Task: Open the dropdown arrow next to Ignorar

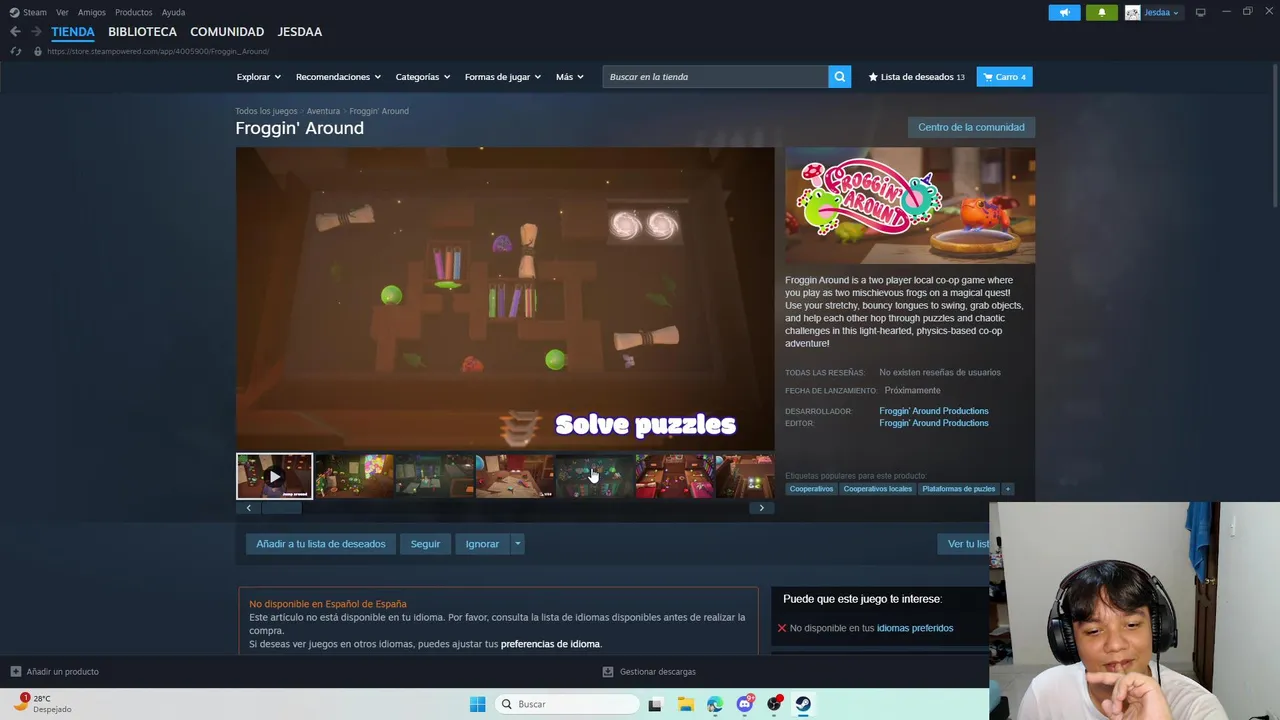Action: [x=517, y=544]
